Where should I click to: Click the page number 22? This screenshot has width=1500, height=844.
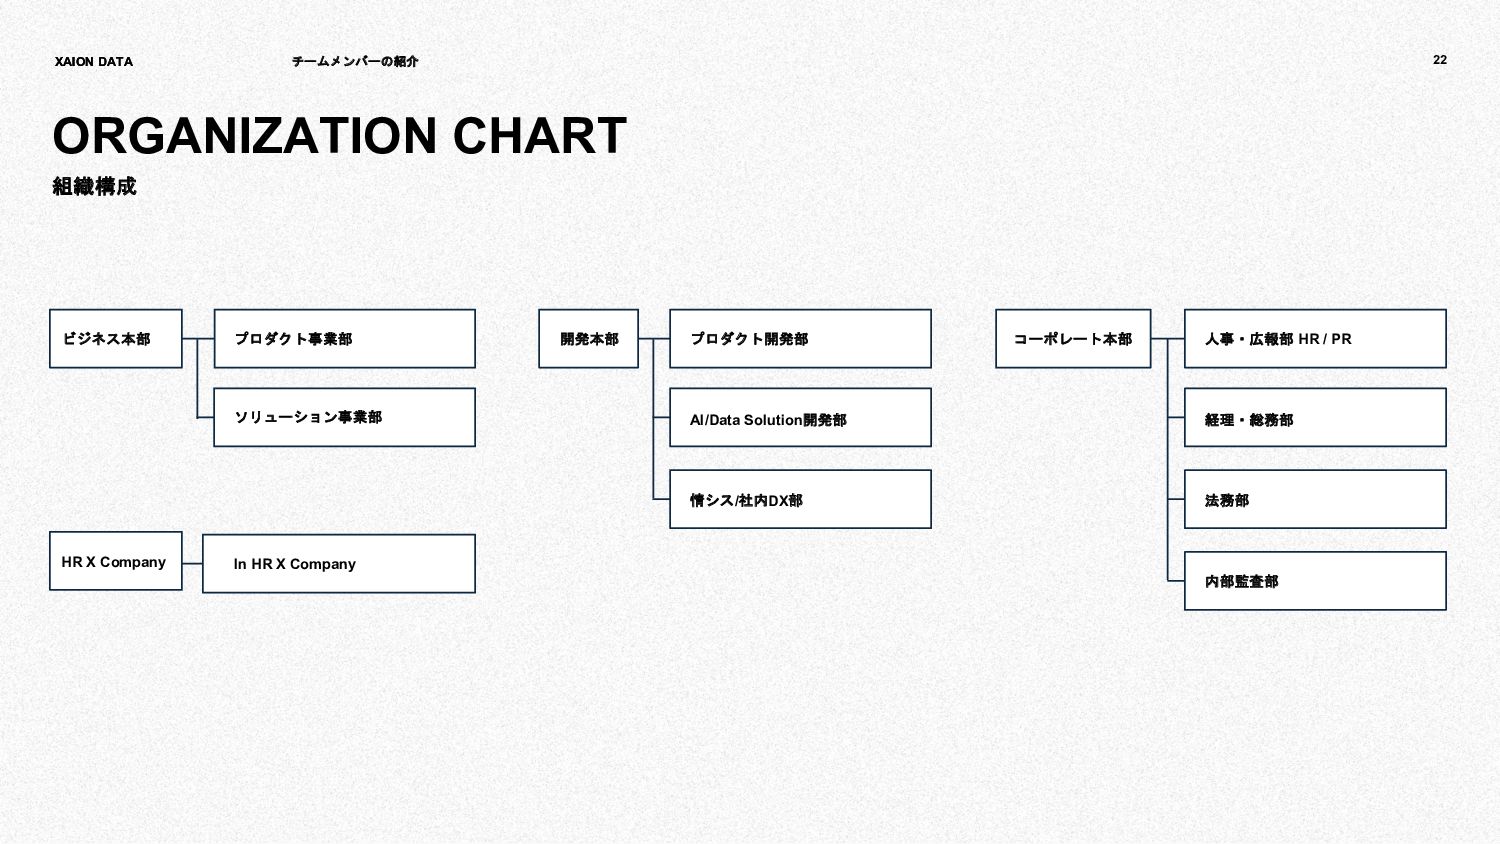(x=1439, y=60)
